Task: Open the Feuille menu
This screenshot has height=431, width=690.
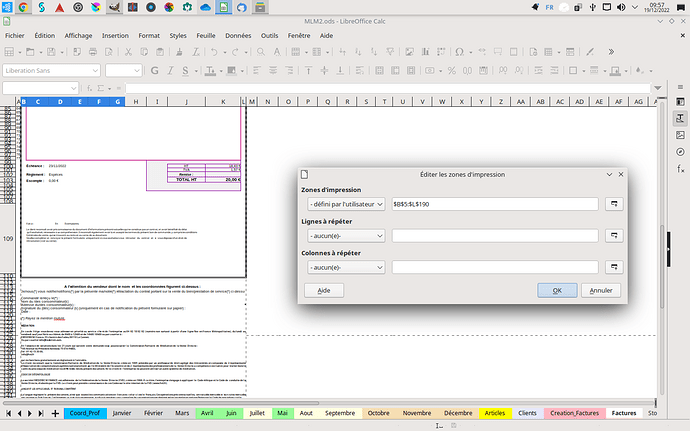Action: [x=206, y=36]
